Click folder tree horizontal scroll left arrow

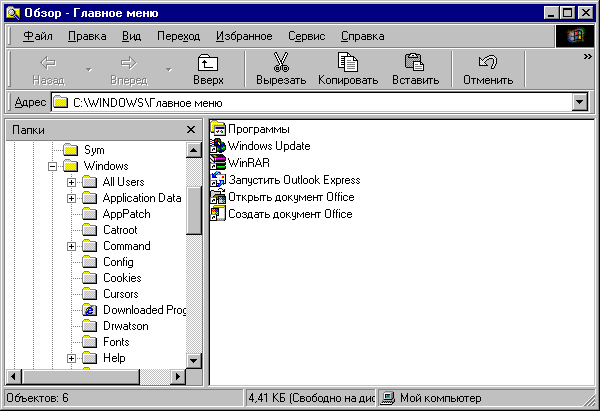tap(13, 377)
